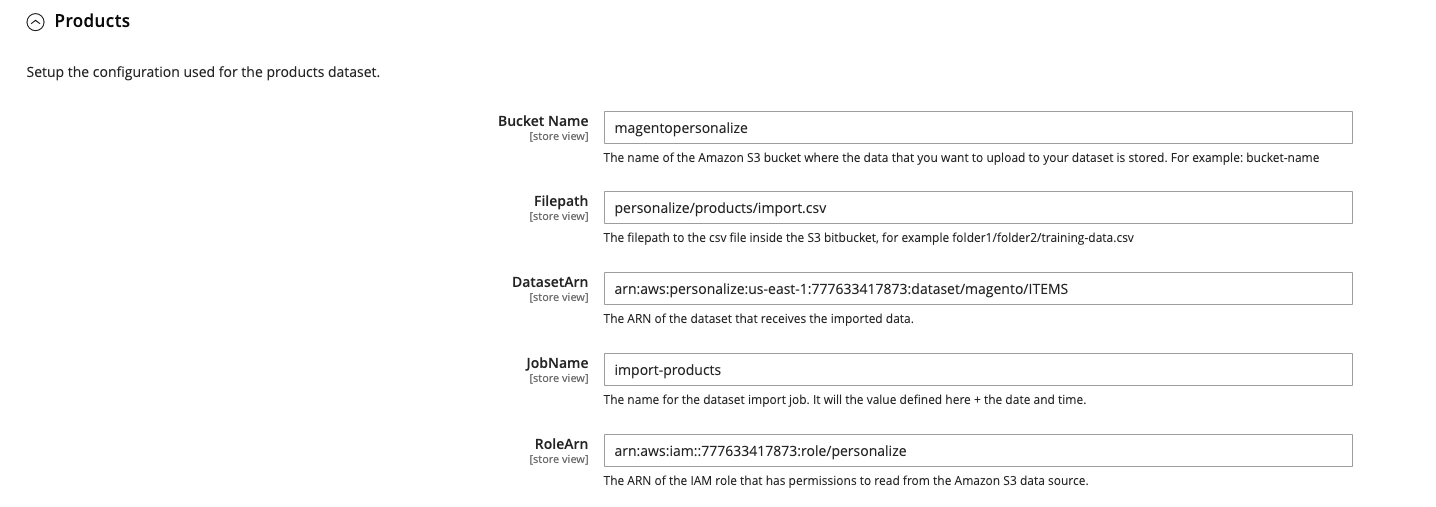Click the Bucket Name field label
The image size is (1436, 507).
(543, 121)
